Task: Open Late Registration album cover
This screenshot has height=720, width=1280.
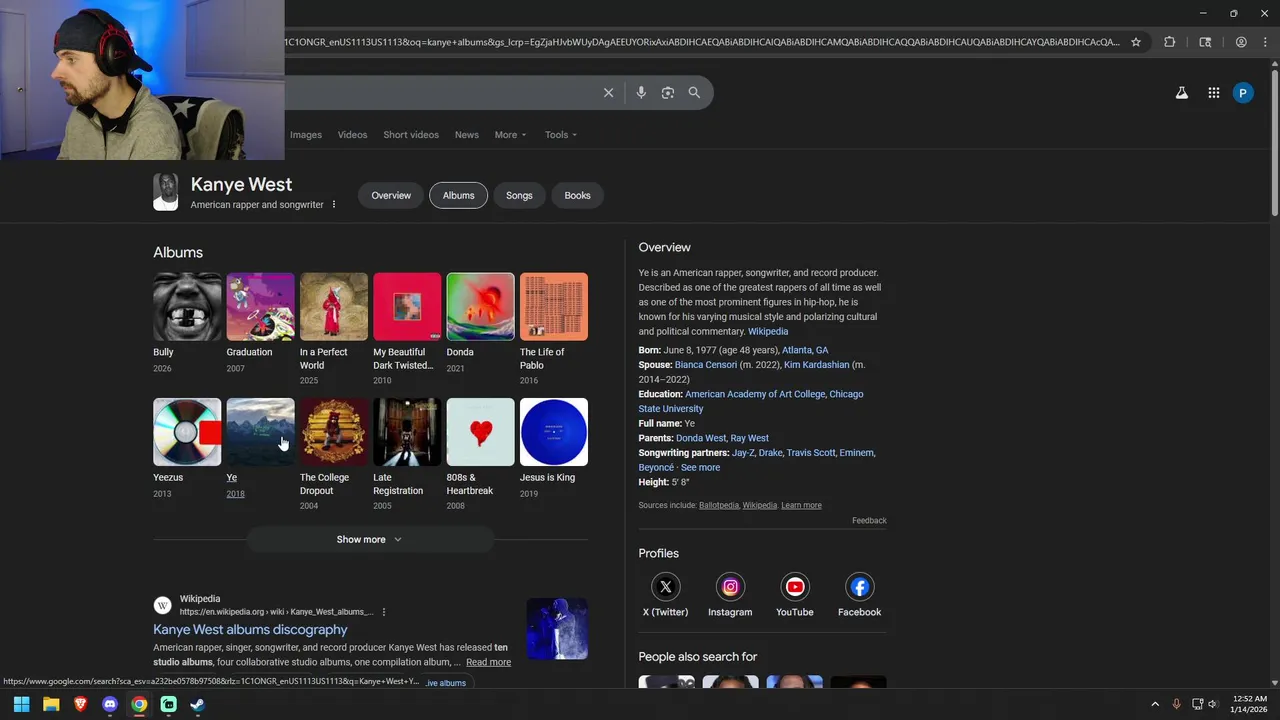Action: (407, 432)
